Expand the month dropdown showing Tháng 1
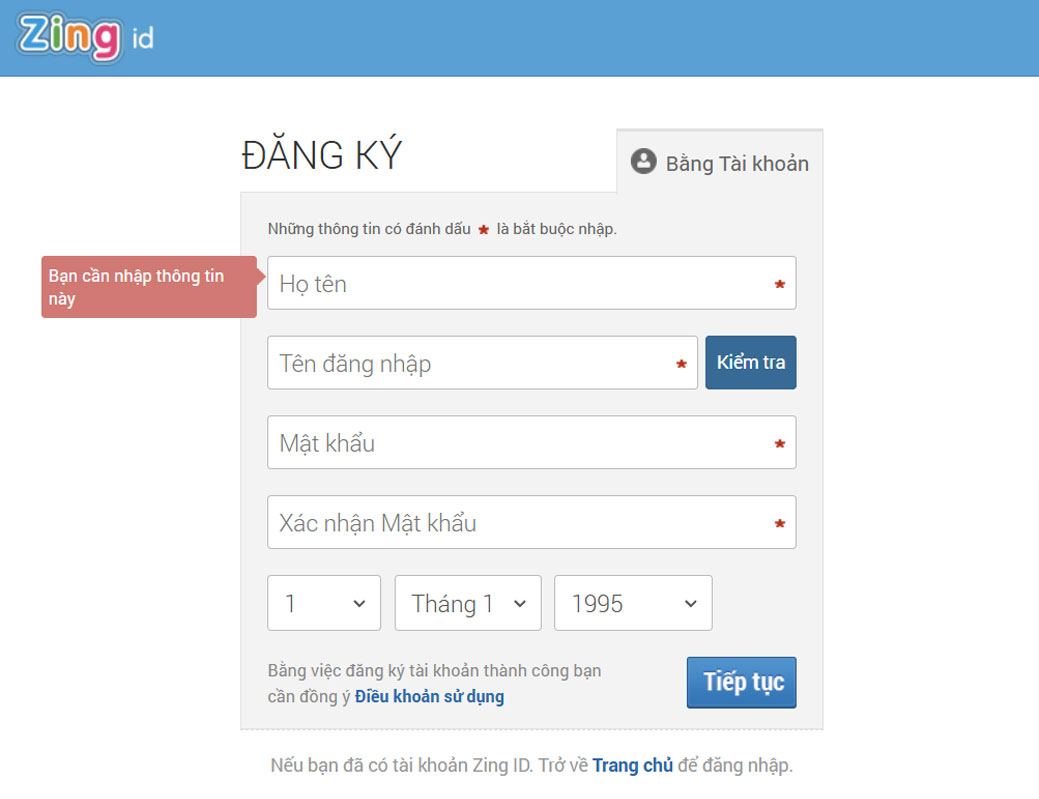 (x=467, y=603)
